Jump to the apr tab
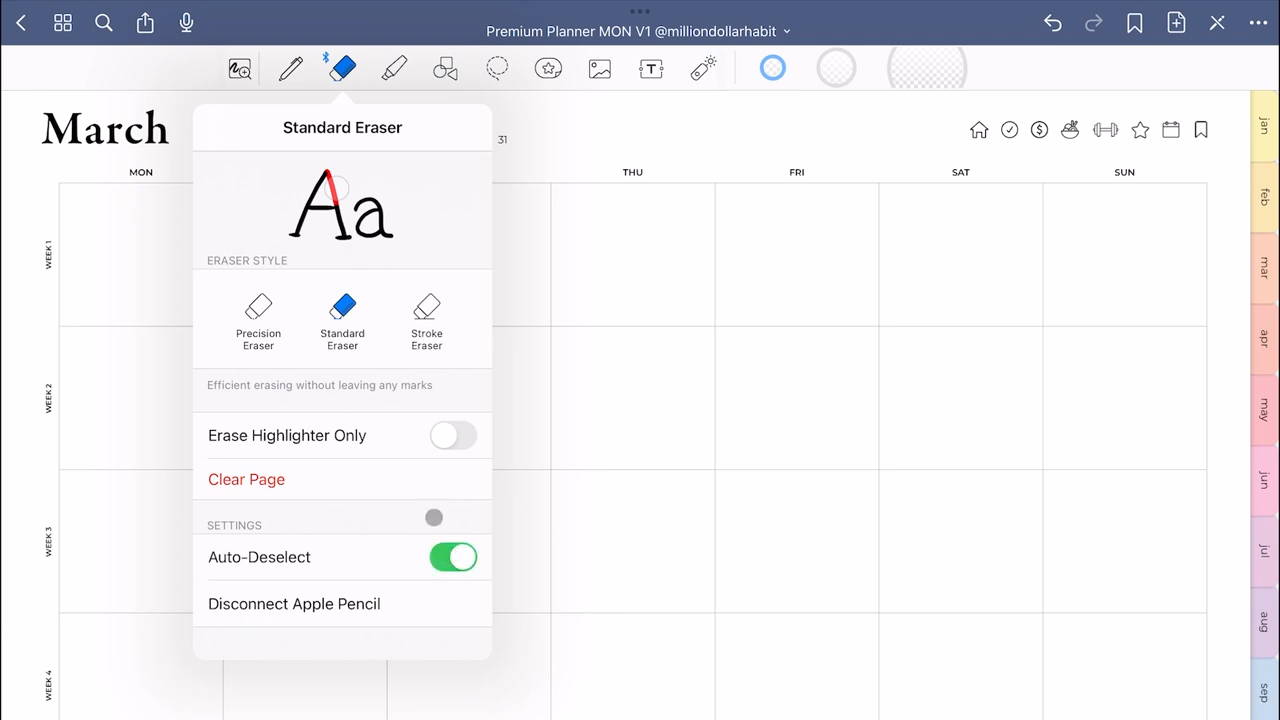Screen dimensions: 1280x720 [x=1264, y=339]
